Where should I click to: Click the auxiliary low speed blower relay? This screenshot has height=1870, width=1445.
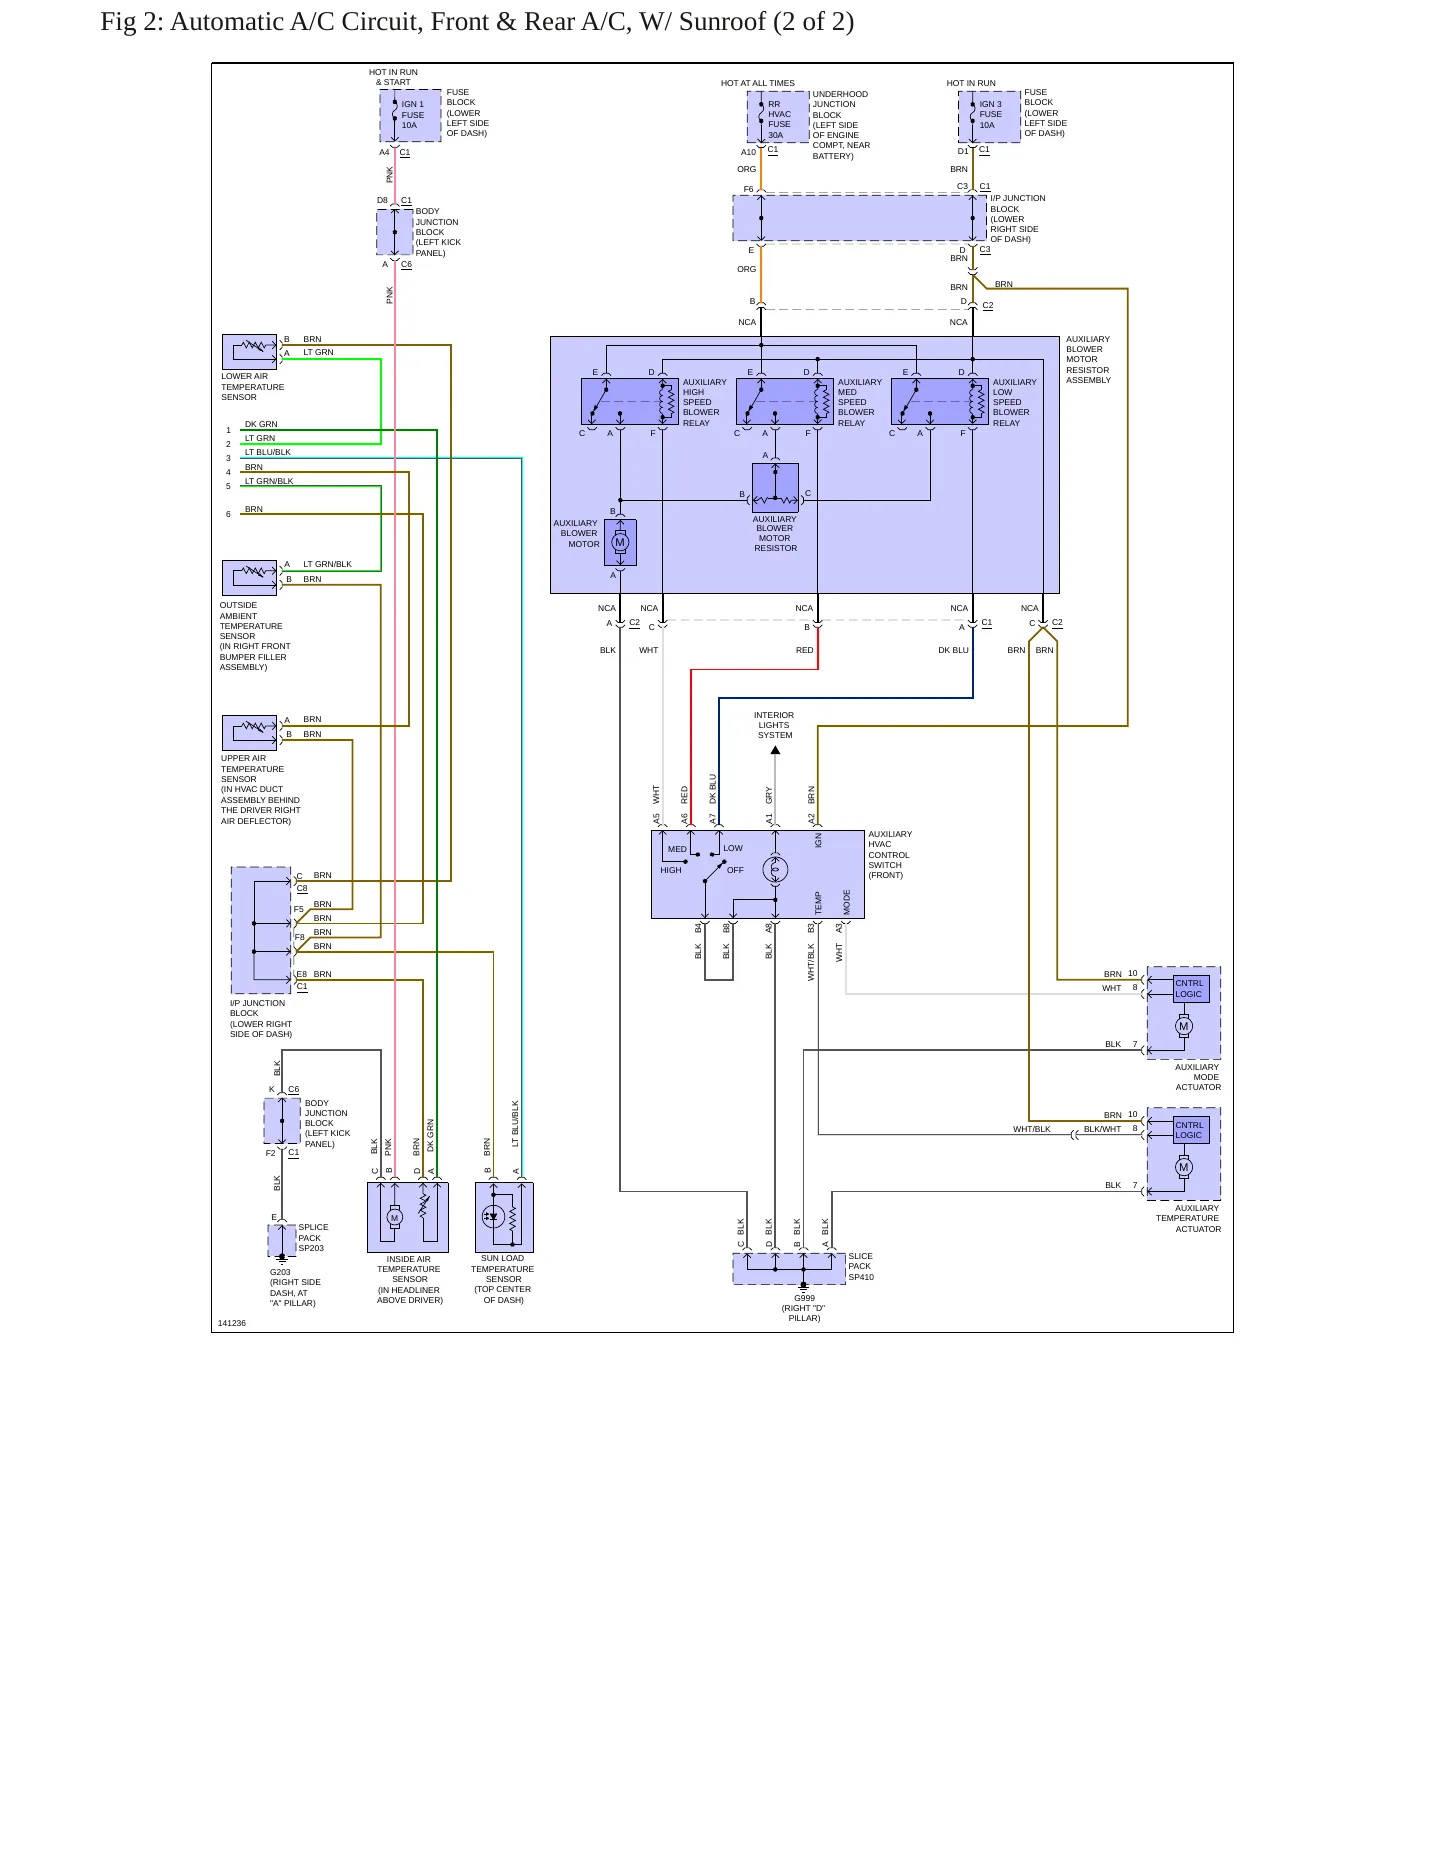pyautogui.click(x=940, y=401)
